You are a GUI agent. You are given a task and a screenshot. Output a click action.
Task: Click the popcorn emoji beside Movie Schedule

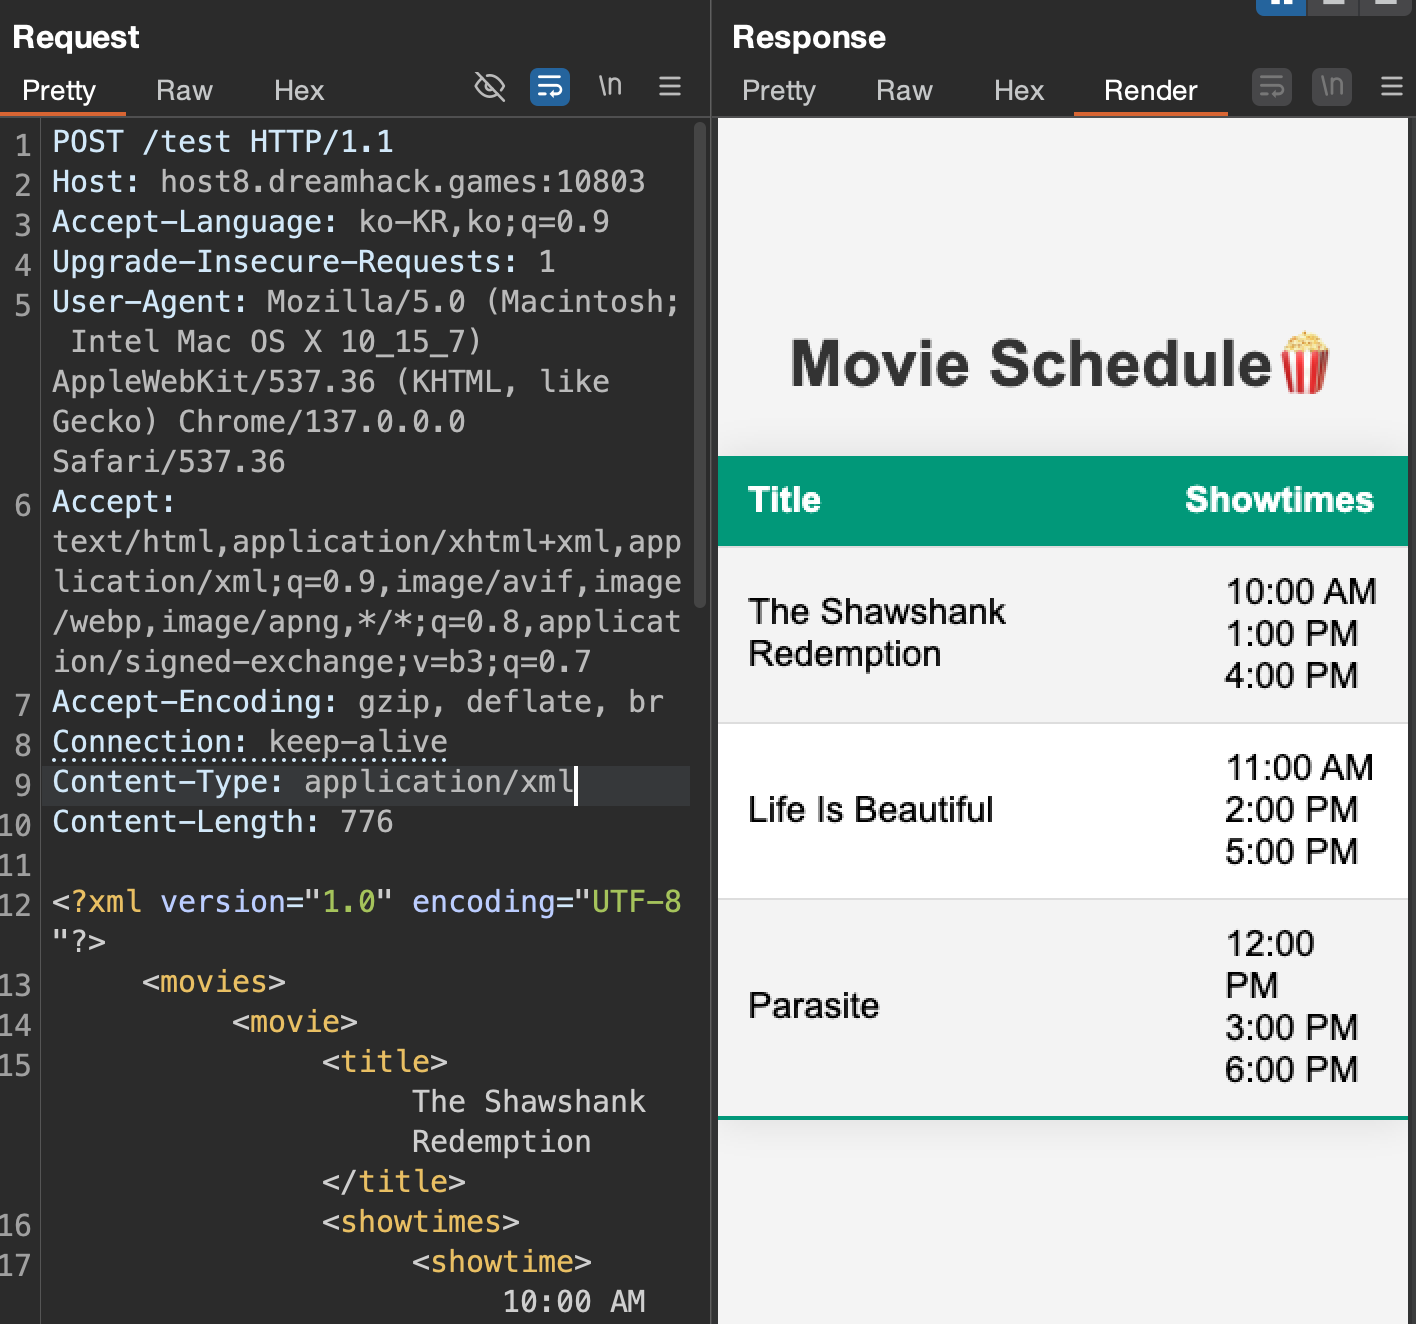(1305, 362)
